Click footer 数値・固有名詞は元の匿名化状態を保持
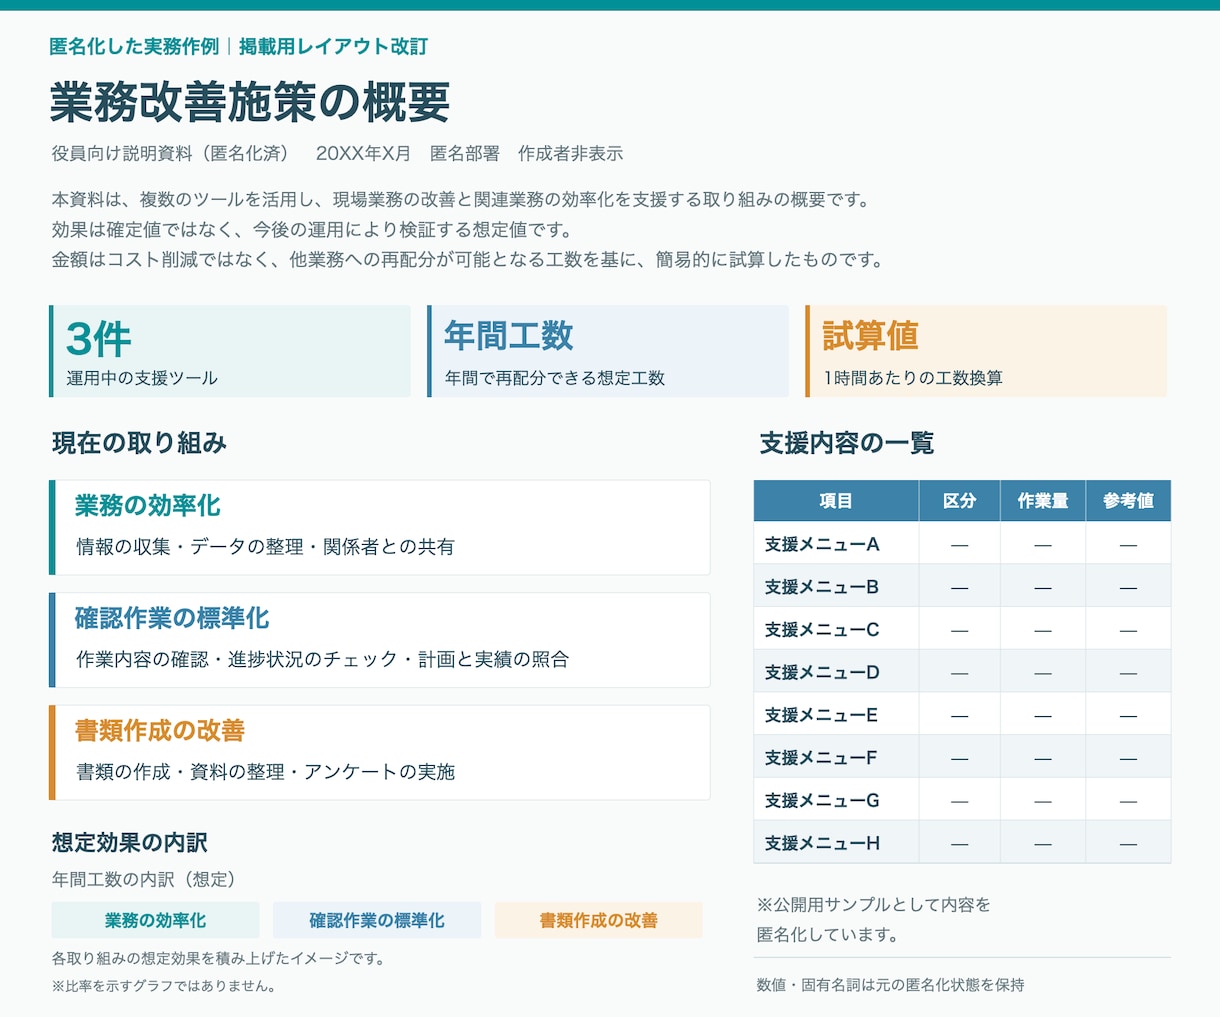The height and width of the screenshot is (1017, 1220). coord(891,985)
